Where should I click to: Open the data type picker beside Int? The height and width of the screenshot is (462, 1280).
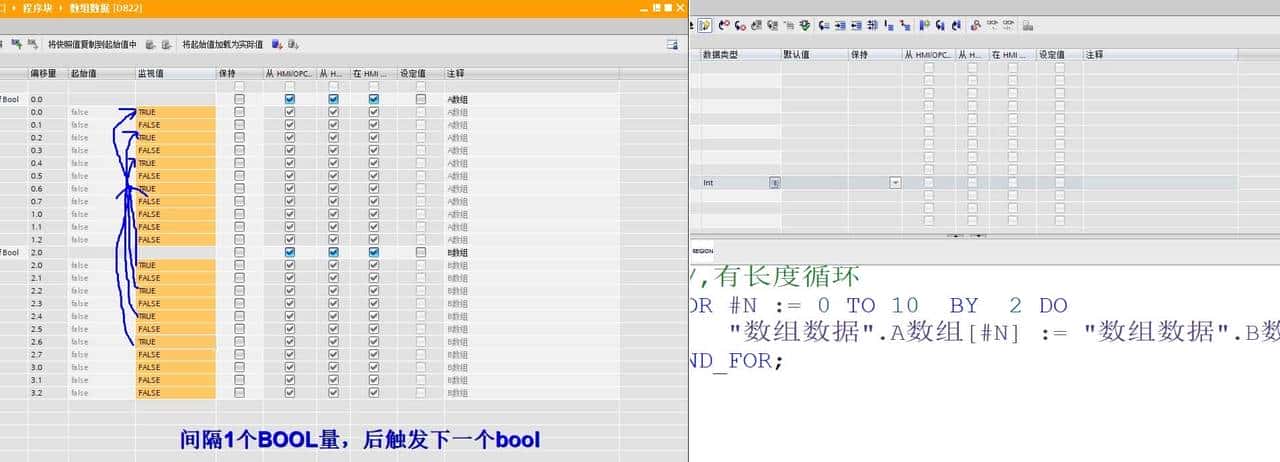click(774, 183)
